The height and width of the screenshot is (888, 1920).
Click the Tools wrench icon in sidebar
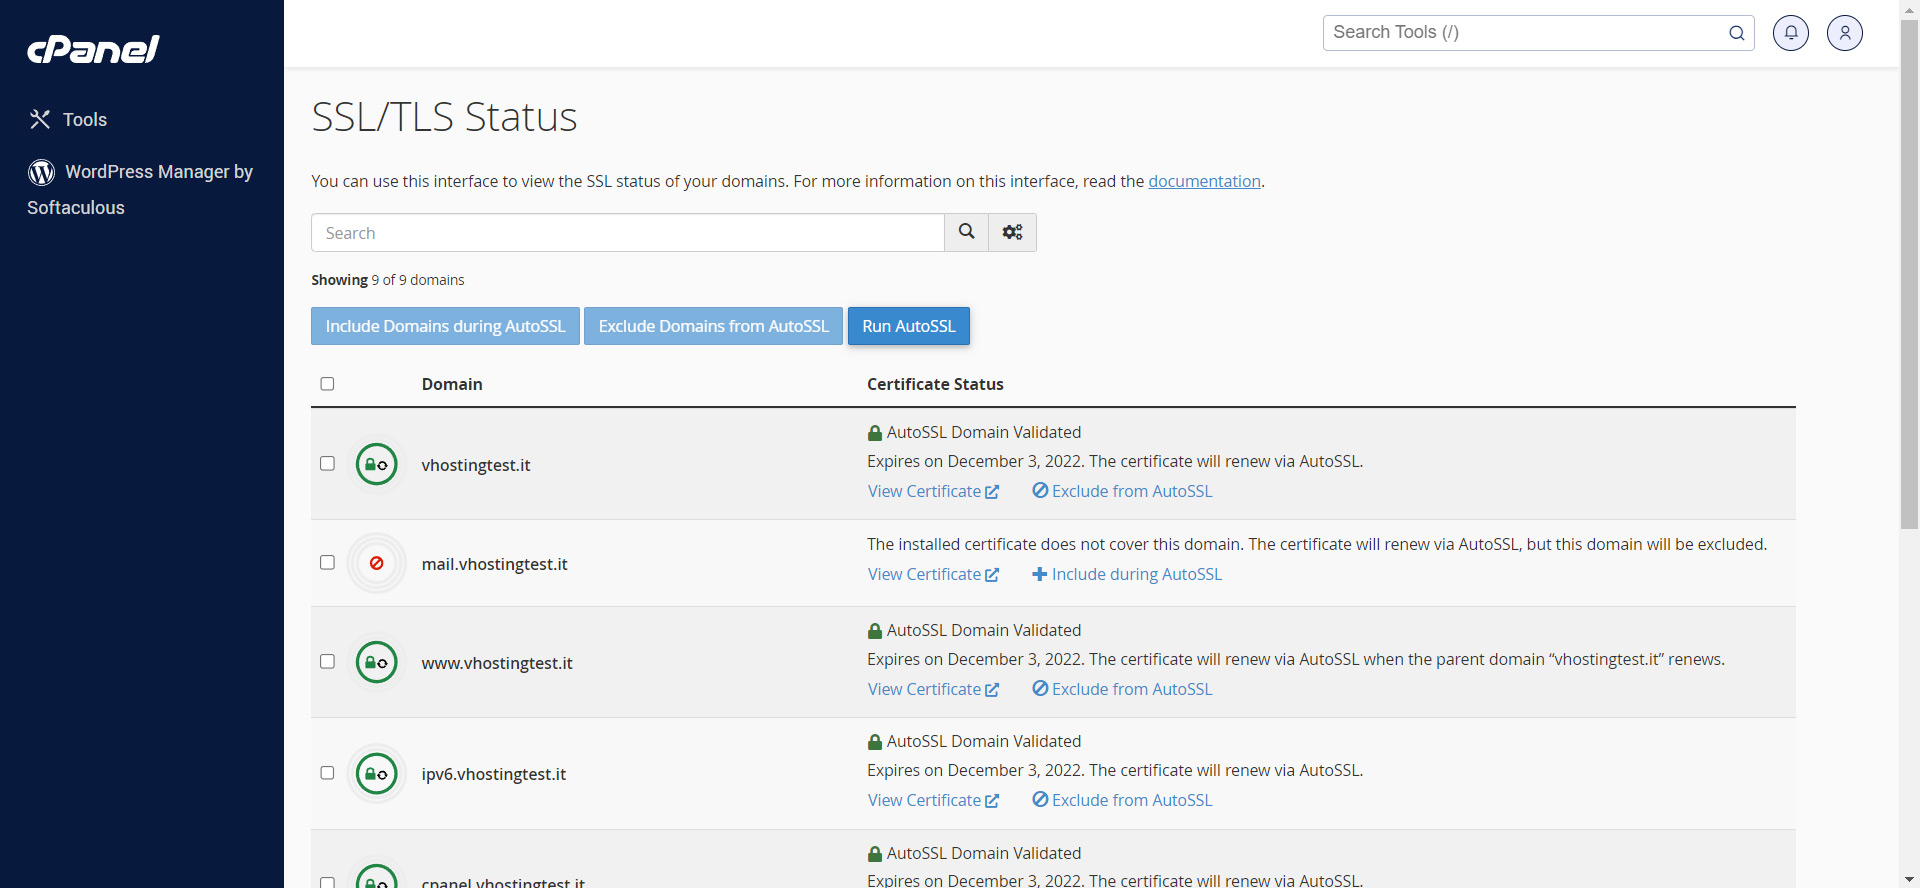[x=40, y=120]
